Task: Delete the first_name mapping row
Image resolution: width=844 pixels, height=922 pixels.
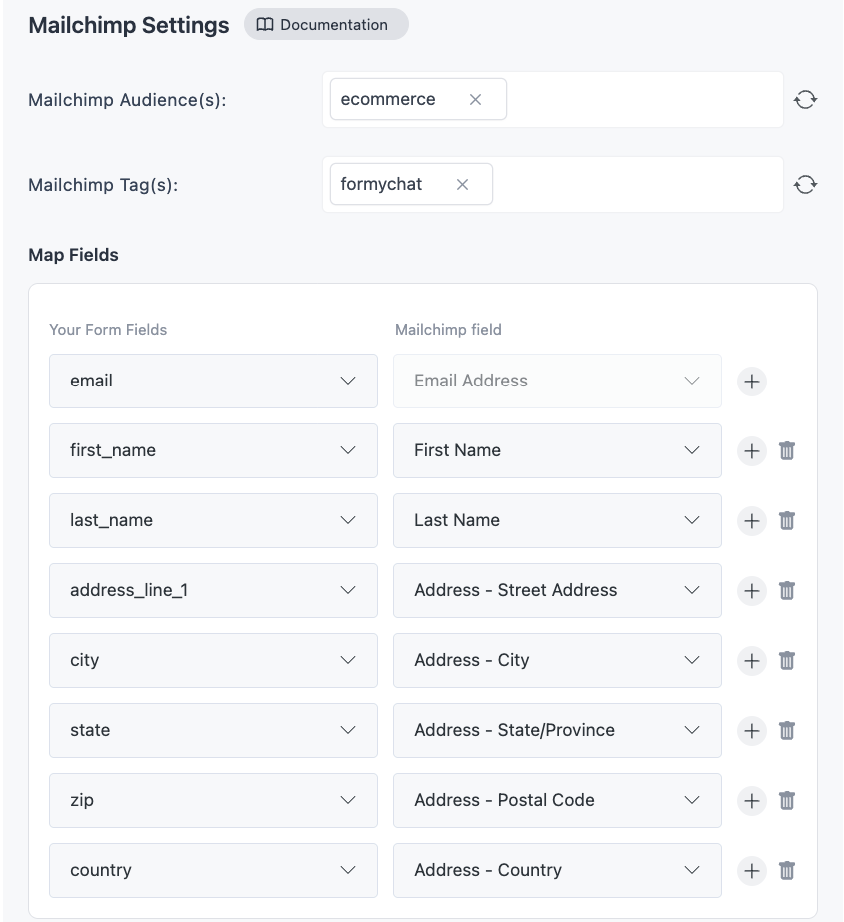Action: coord(787,451)
